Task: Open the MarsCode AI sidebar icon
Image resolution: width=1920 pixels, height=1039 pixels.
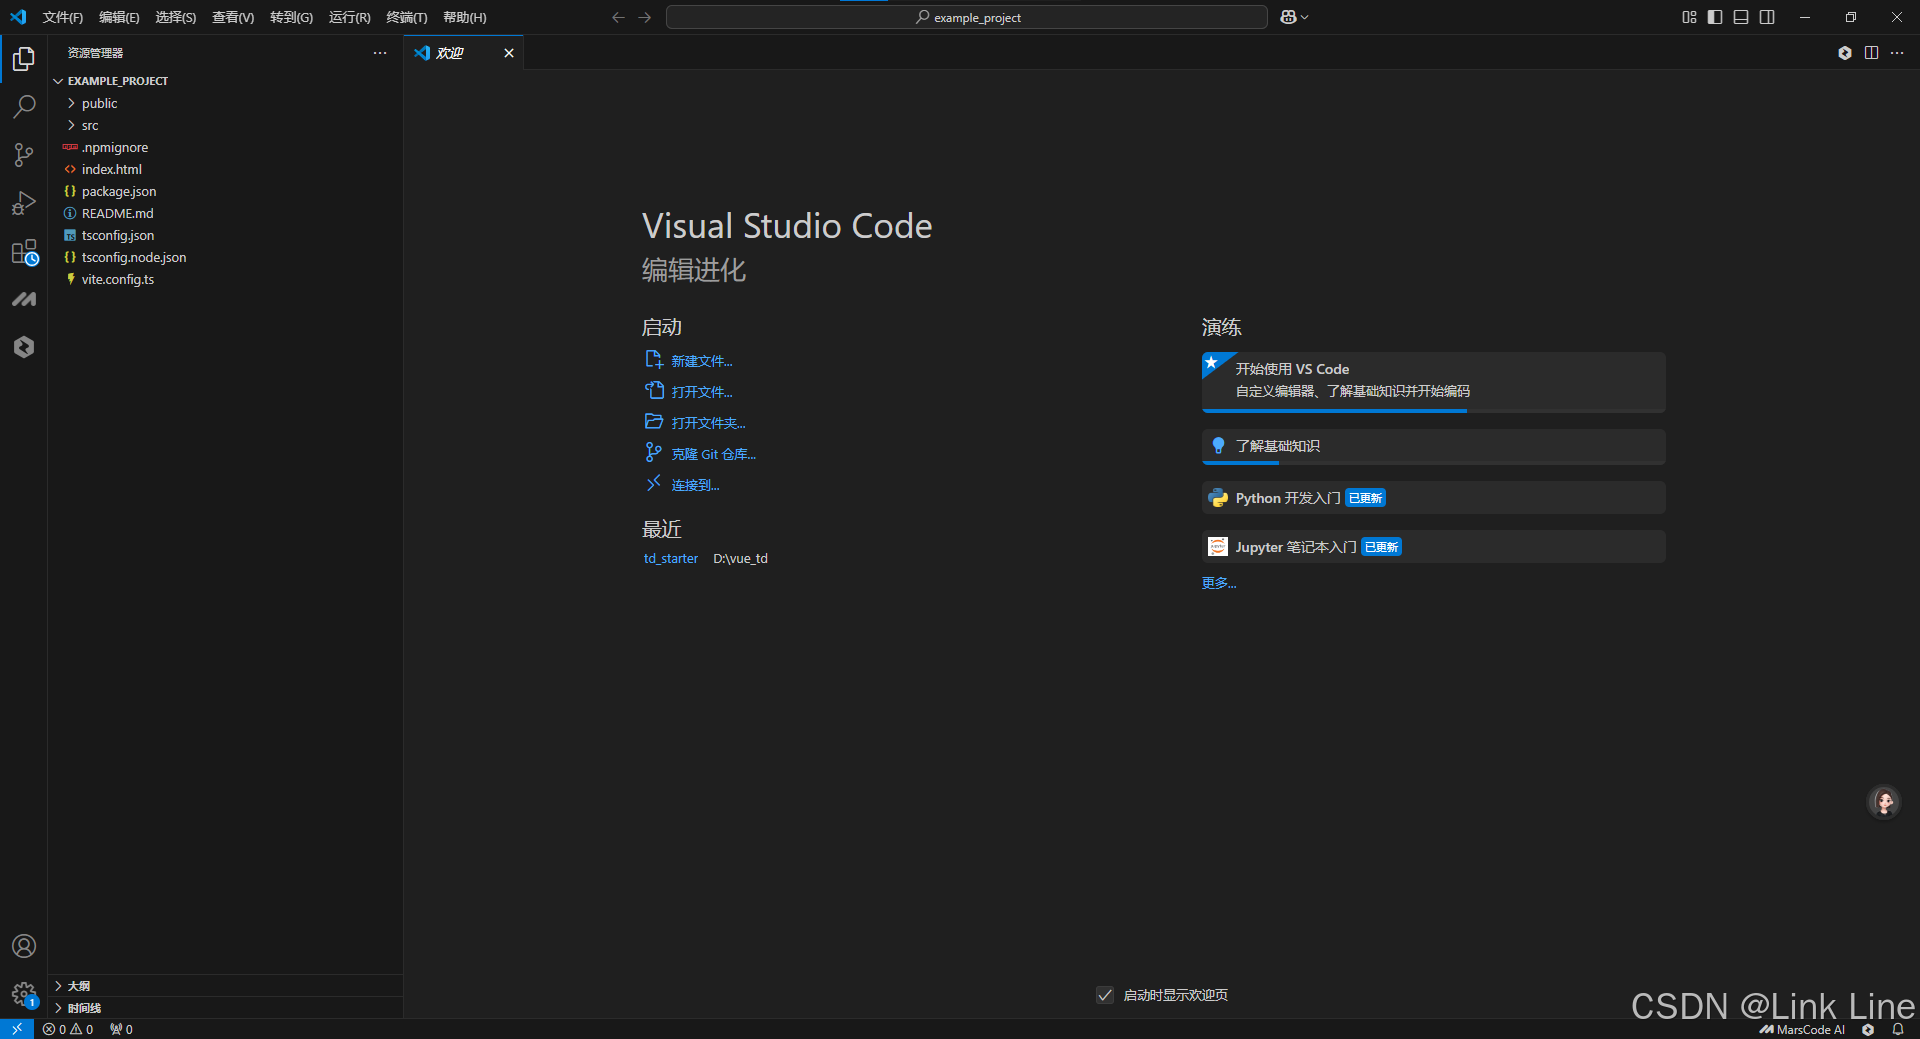Action: coord(24,299)
